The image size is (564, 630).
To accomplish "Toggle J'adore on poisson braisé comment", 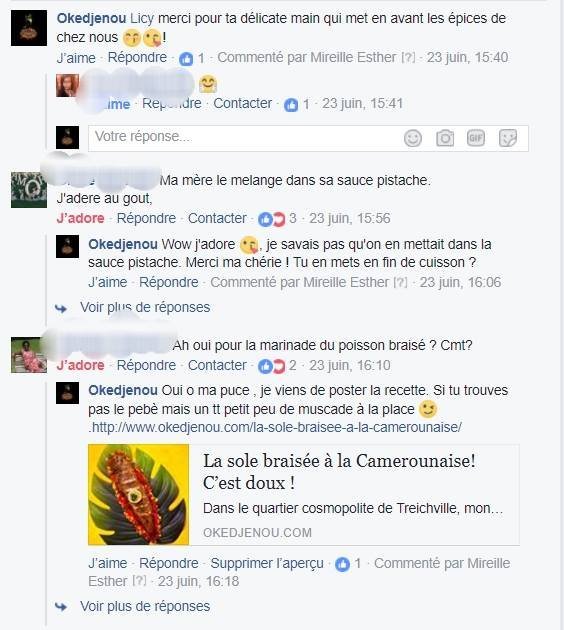I will pyautogui.click(x=80, y=365).
